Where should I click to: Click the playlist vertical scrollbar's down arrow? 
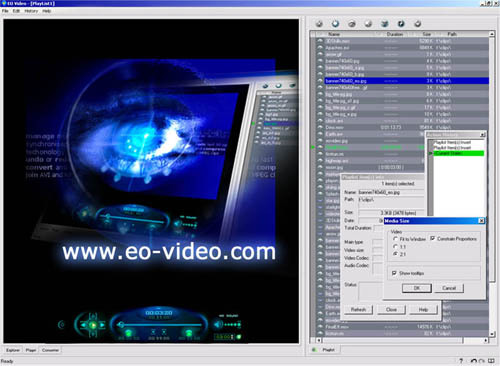(492, 334)
